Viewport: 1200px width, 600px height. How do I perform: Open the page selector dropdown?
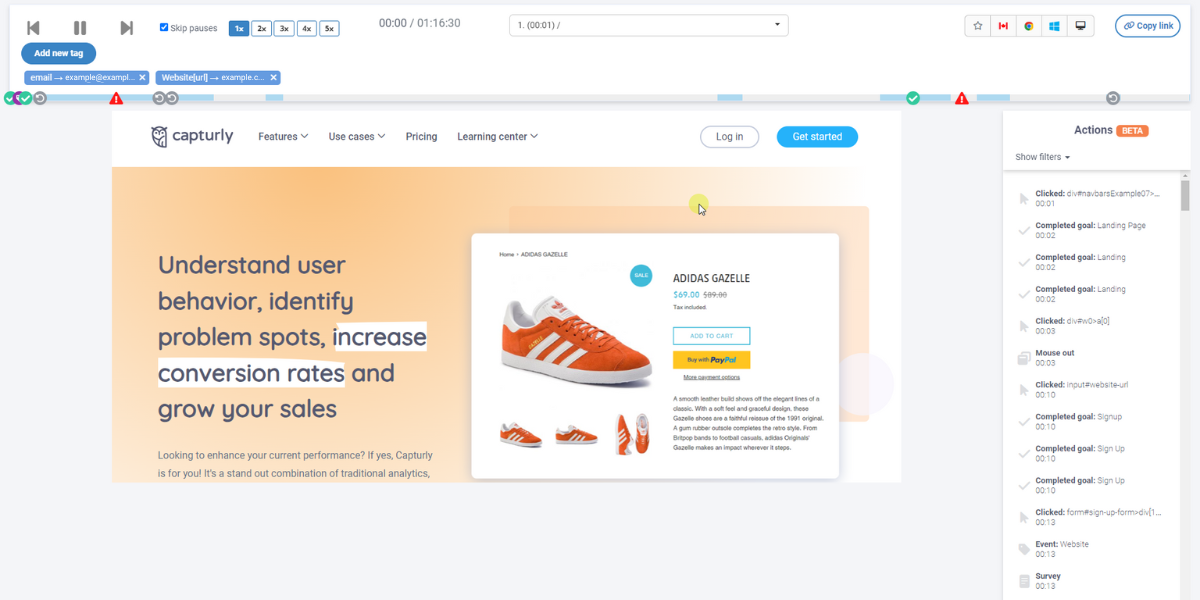[x=648, y=25]
